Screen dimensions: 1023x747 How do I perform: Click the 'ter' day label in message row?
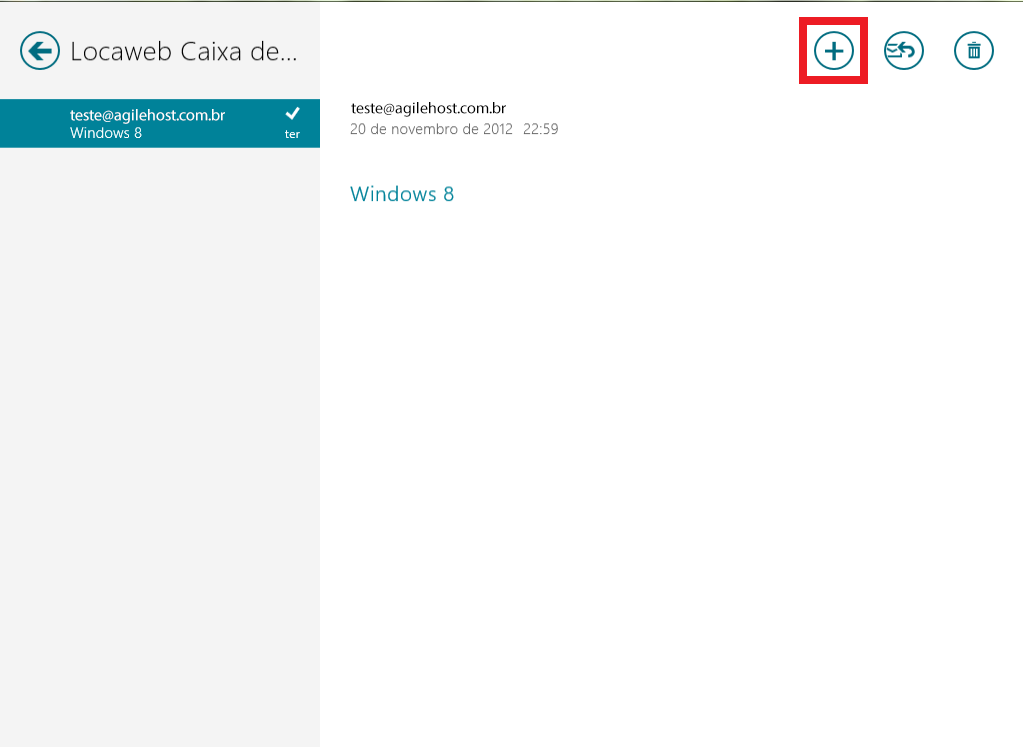coord(292,134)
